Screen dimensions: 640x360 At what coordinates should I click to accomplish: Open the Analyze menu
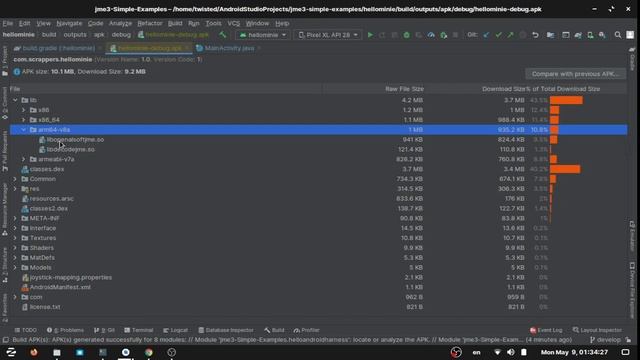120,23
